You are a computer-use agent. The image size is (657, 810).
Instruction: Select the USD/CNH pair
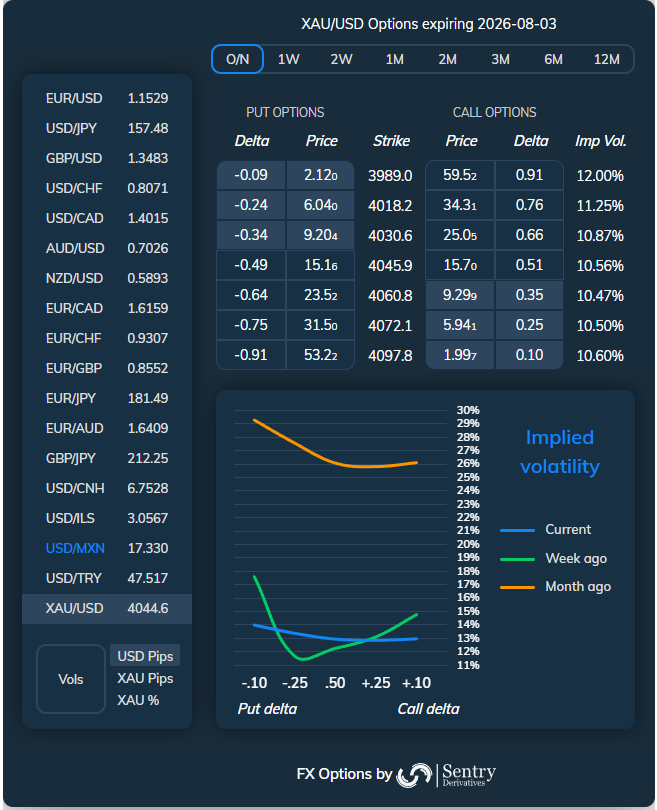[x=107, y=488]
